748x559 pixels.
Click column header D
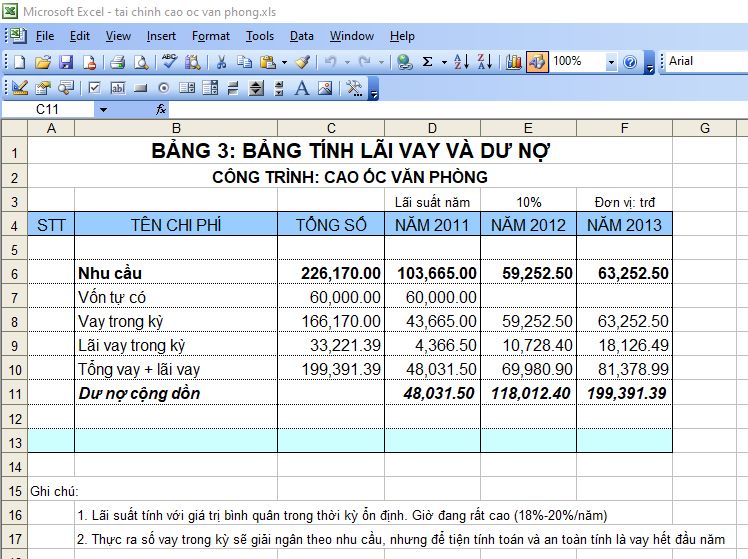click(432, 128)
